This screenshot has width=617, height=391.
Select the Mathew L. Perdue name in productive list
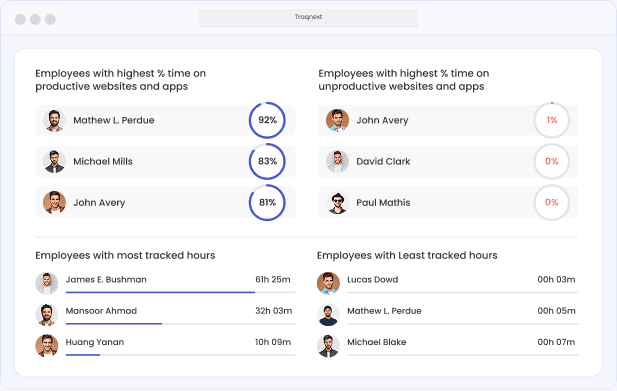pos(114,120)
